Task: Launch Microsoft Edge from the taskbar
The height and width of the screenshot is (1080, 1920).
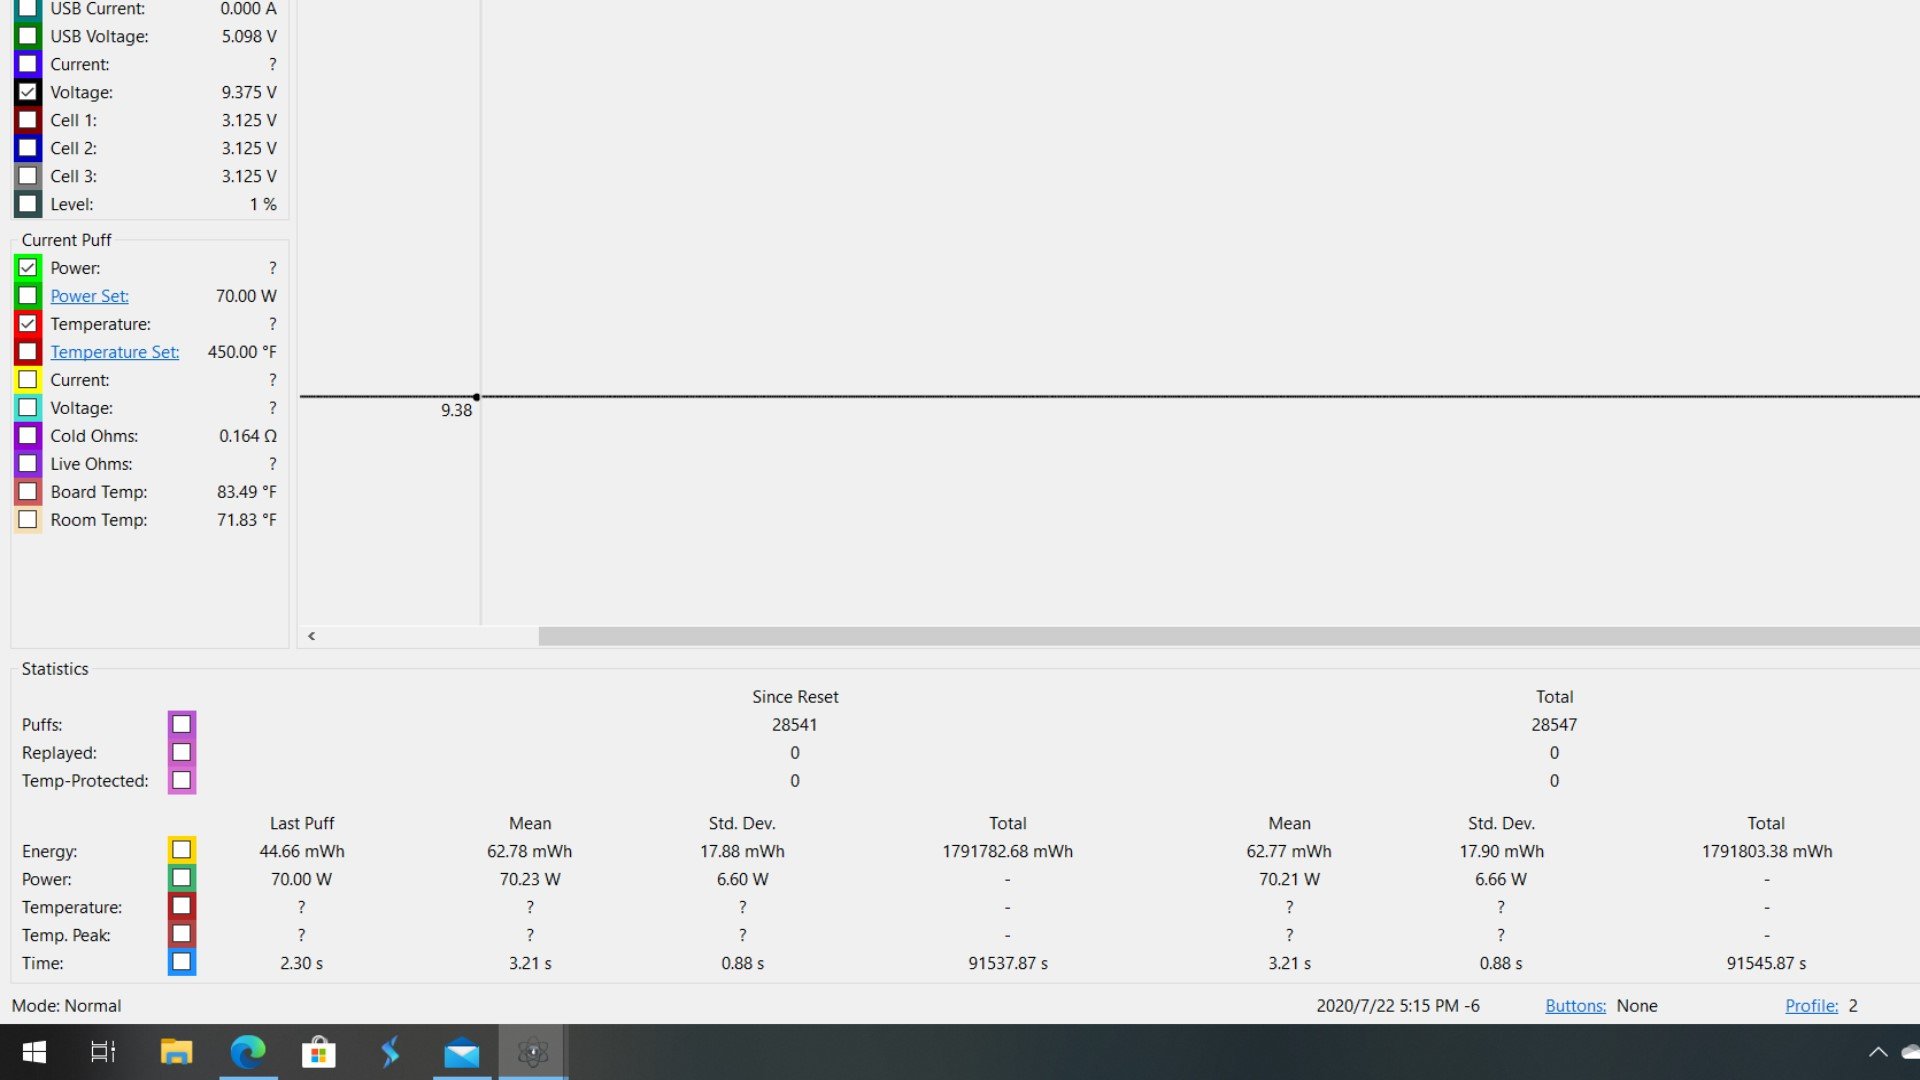Action: pos(247,1052)
